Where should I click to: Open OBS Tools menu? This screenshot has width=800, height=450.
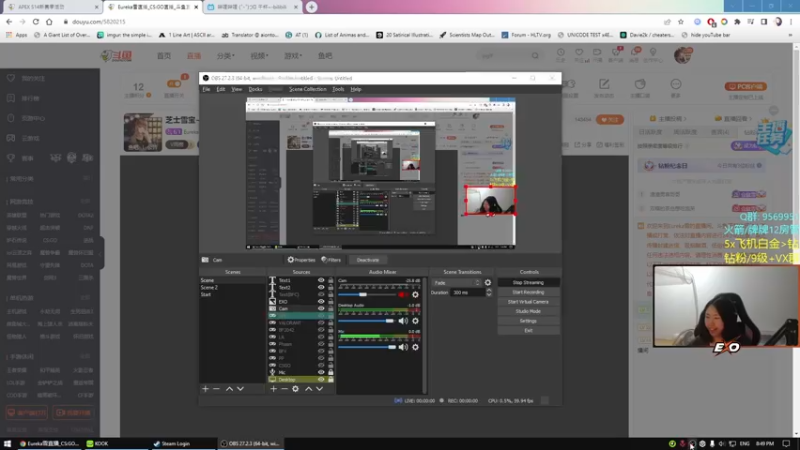[338, 89]
